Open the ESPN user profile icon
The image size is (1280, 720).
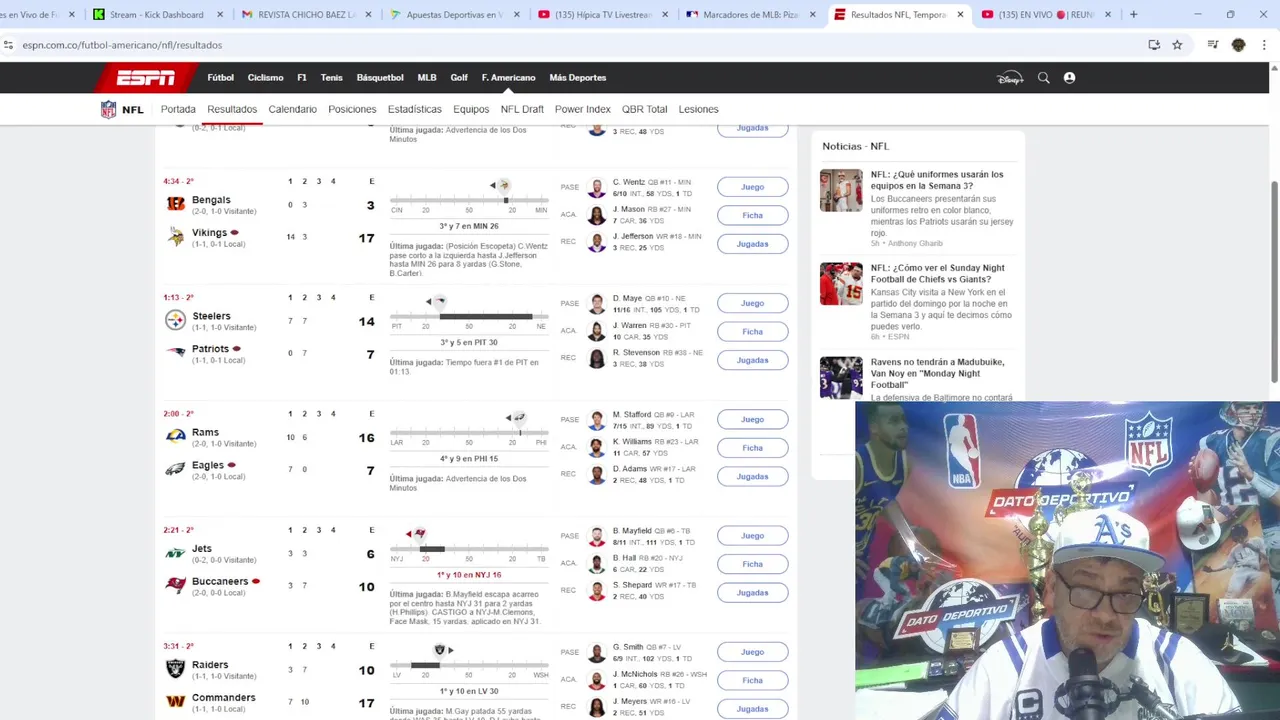click(1069, 78)
